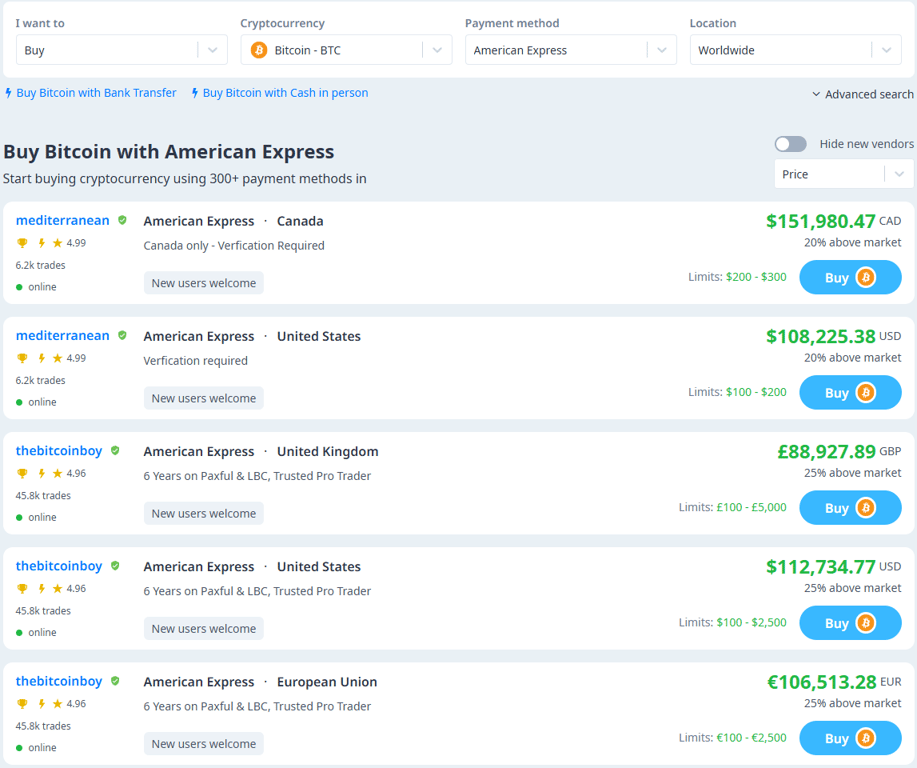This screenshot has width=917, height=768.
Task: Open mediterranean's vendor profile
Action: coord(65,219)
